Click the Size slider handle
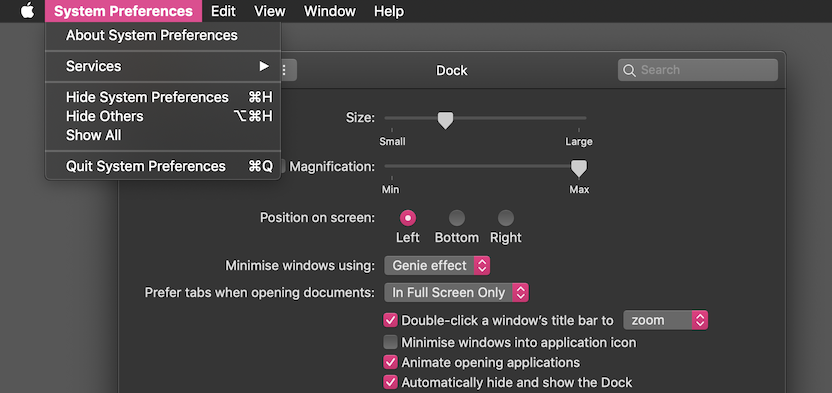The image size is (832, 393). (x=445, y=120)
